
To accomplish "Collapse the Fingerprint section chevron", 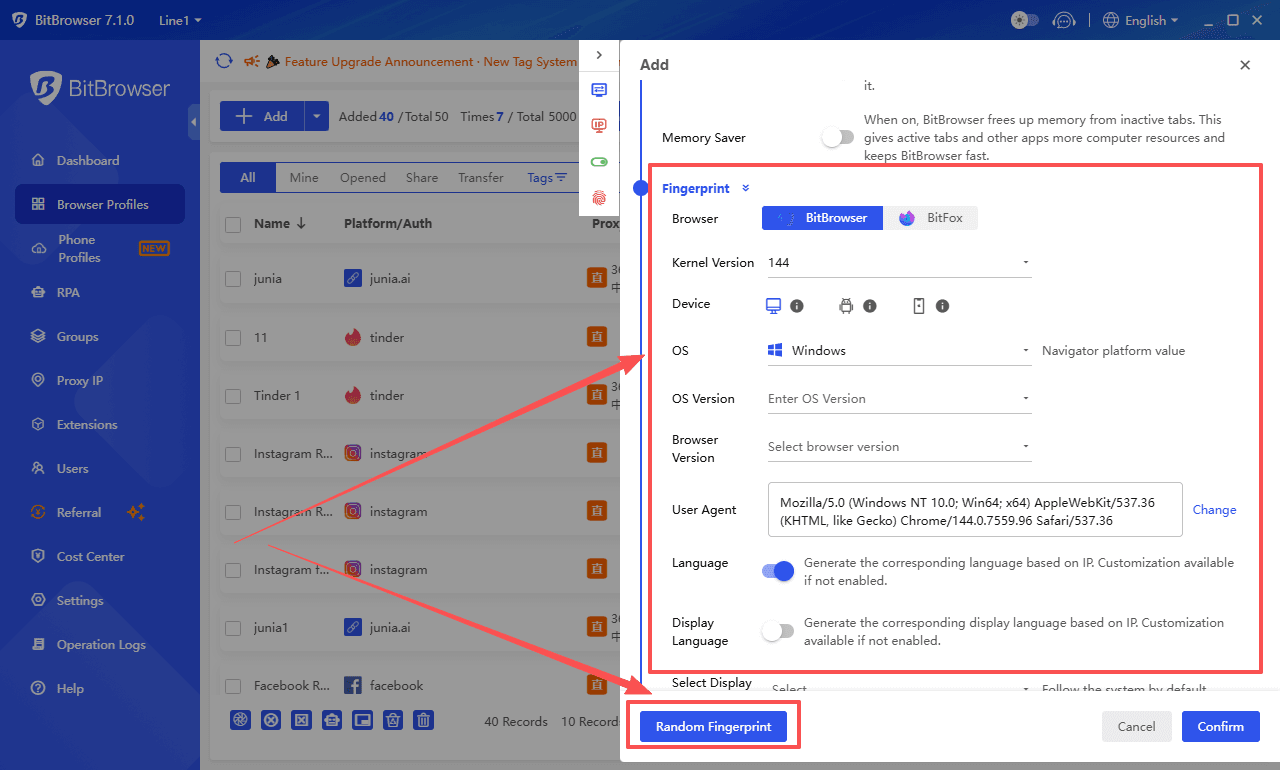I will [746, 188].
